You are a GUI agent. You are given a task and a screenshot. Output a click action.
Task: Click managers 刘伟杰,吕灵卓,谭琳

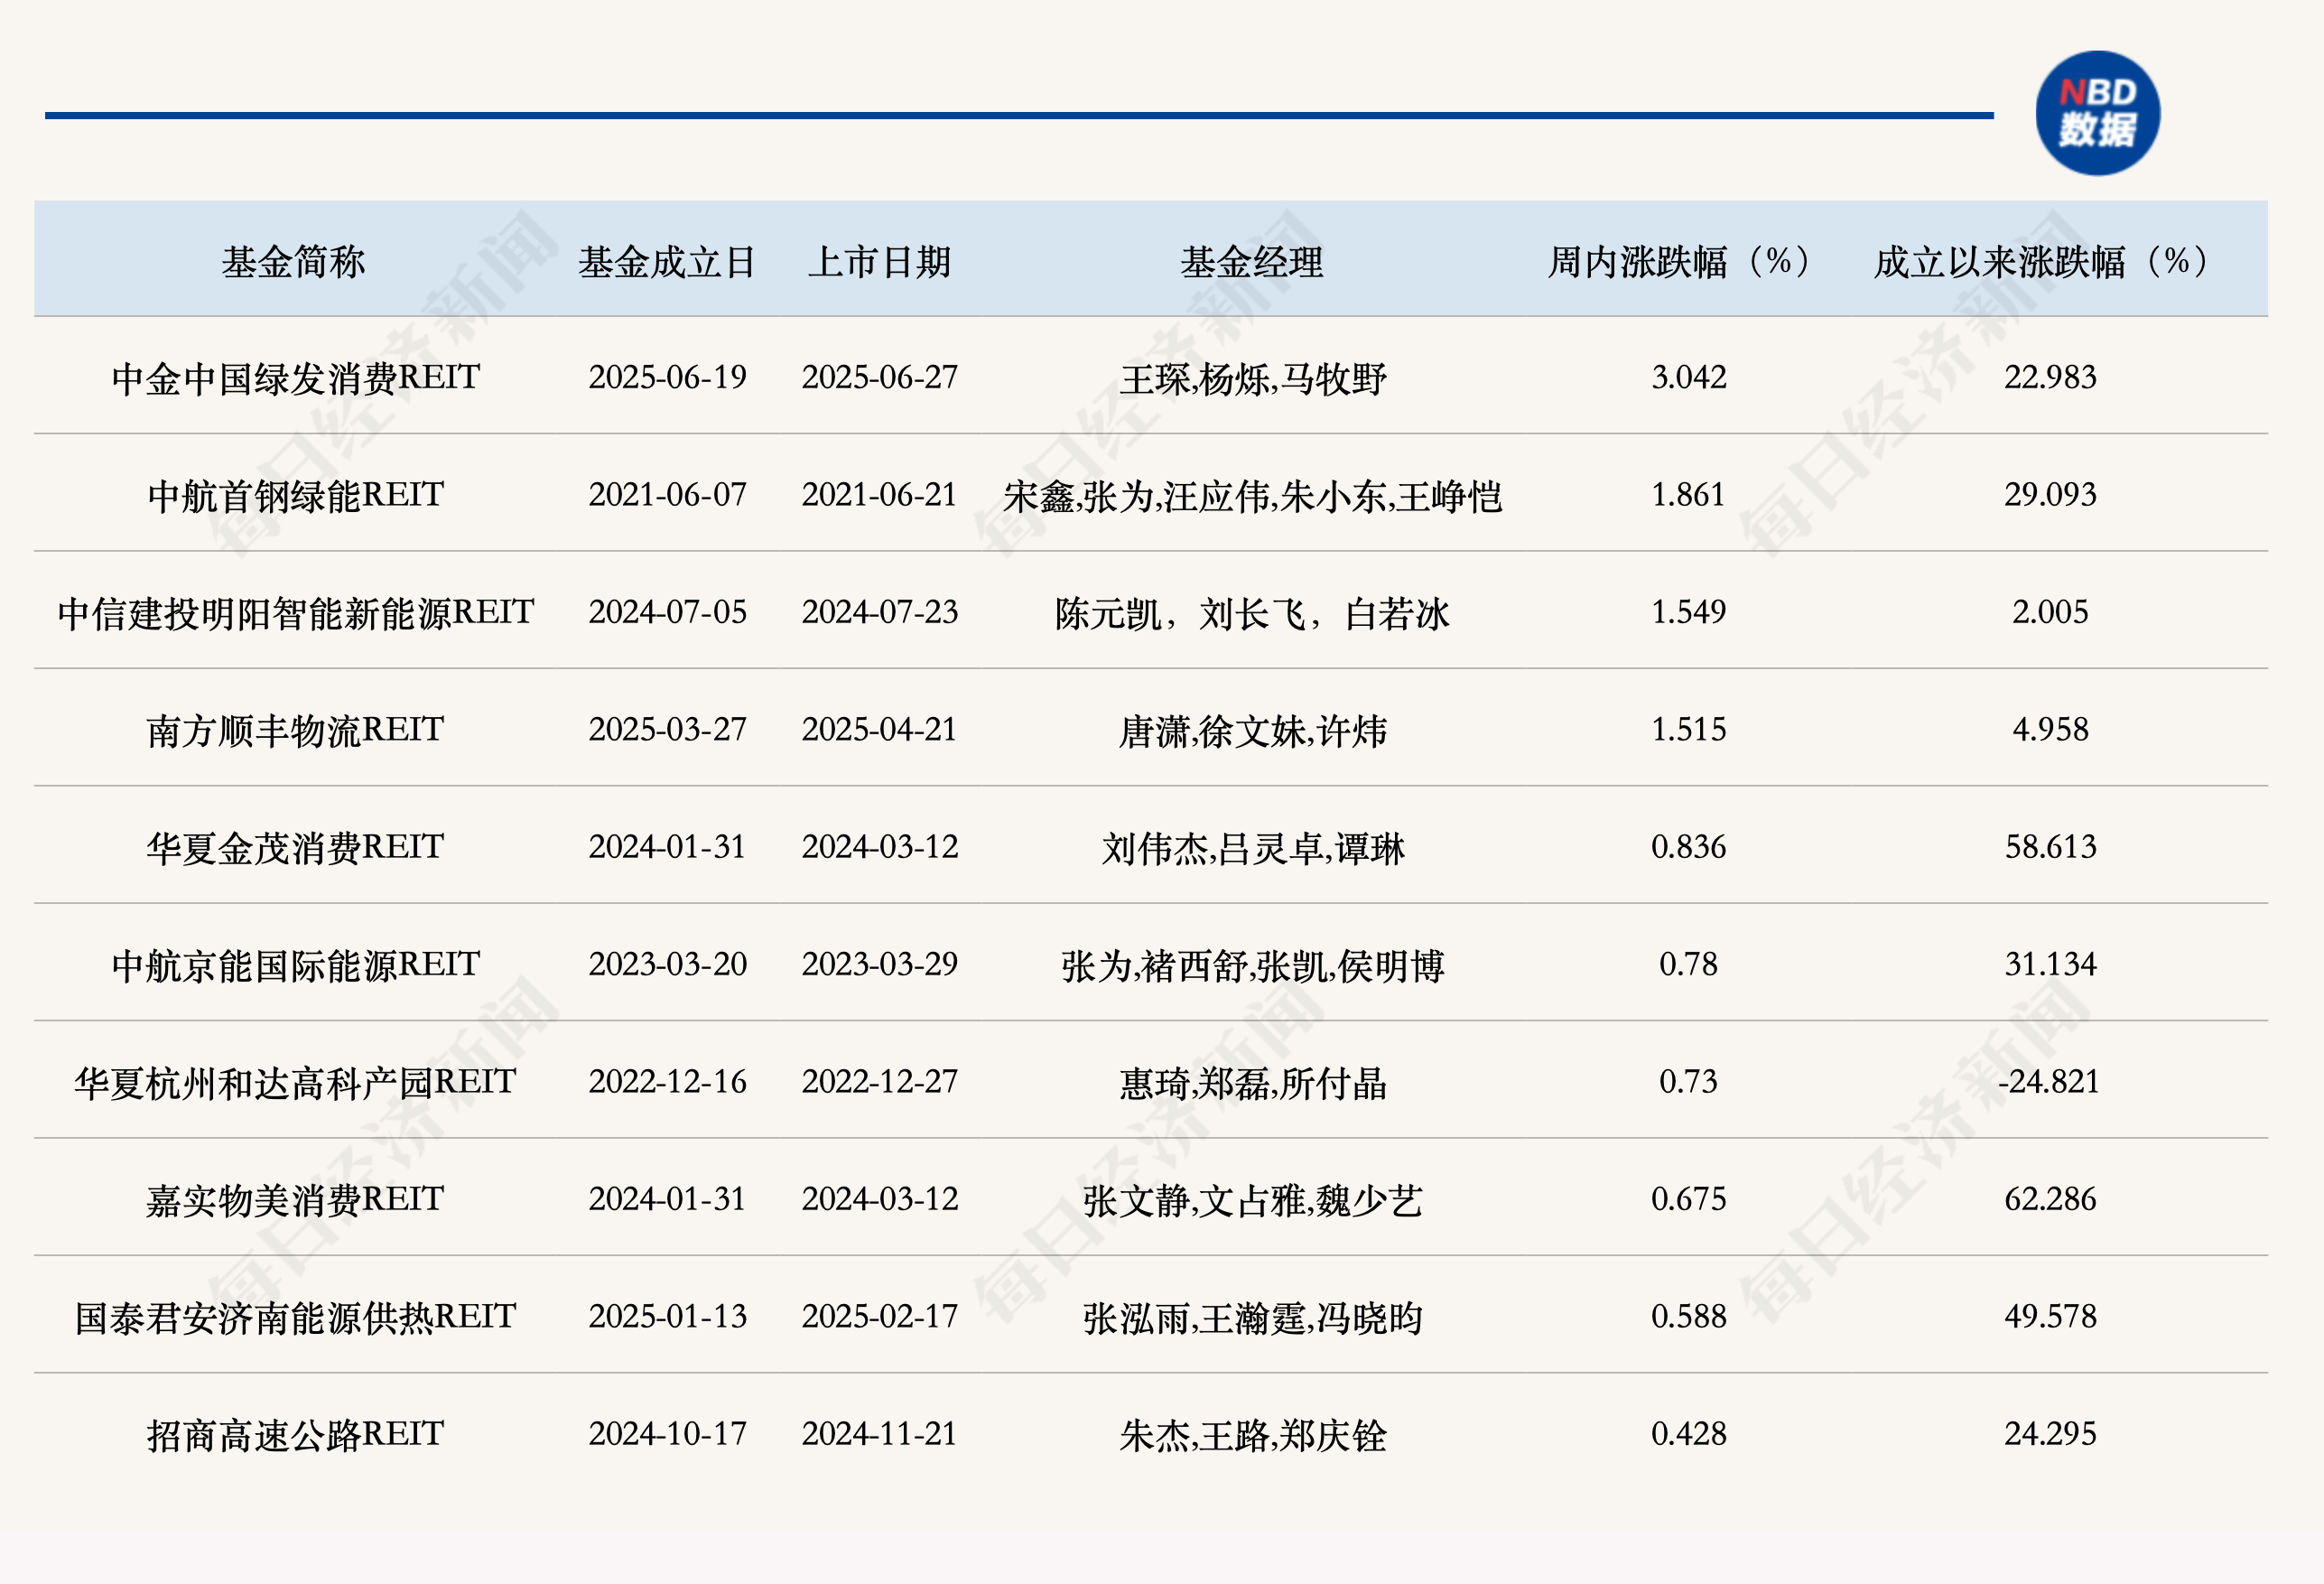pos(1253,848)
